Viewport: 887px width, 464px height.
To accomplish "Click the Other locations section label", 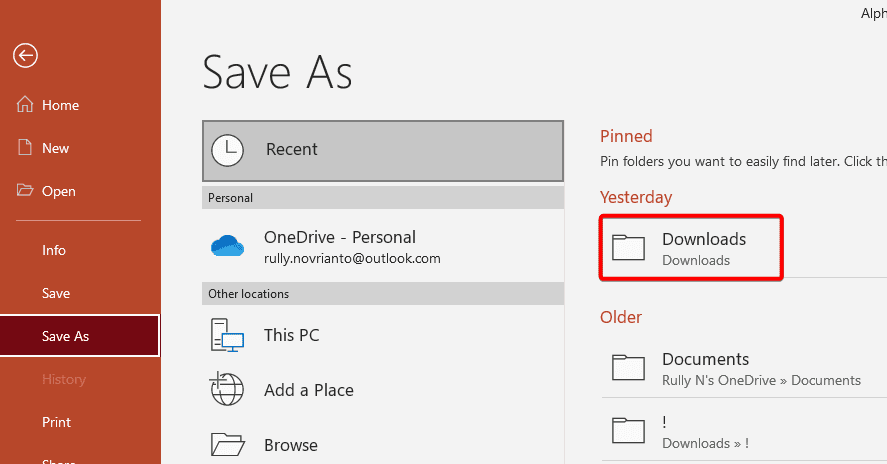I will click(248, 294).
